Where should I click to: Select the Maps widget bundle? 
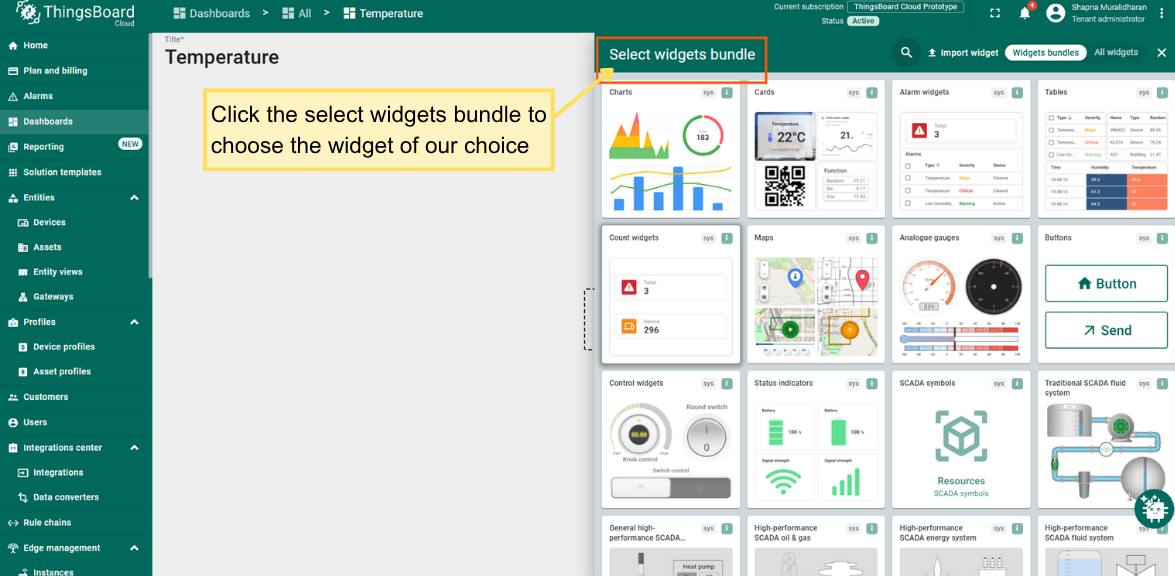(x=816, y=295)
